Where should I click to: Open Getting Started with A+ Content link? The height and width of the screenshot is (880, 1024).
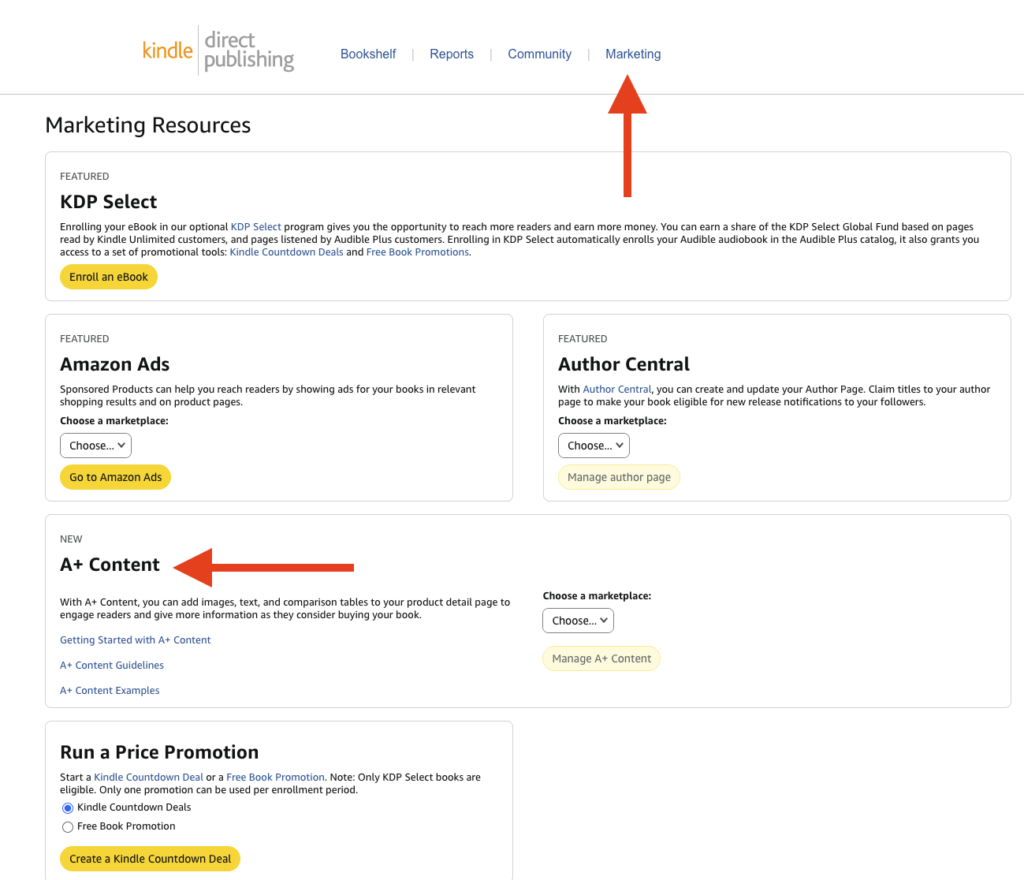click(x=135, y=640)
